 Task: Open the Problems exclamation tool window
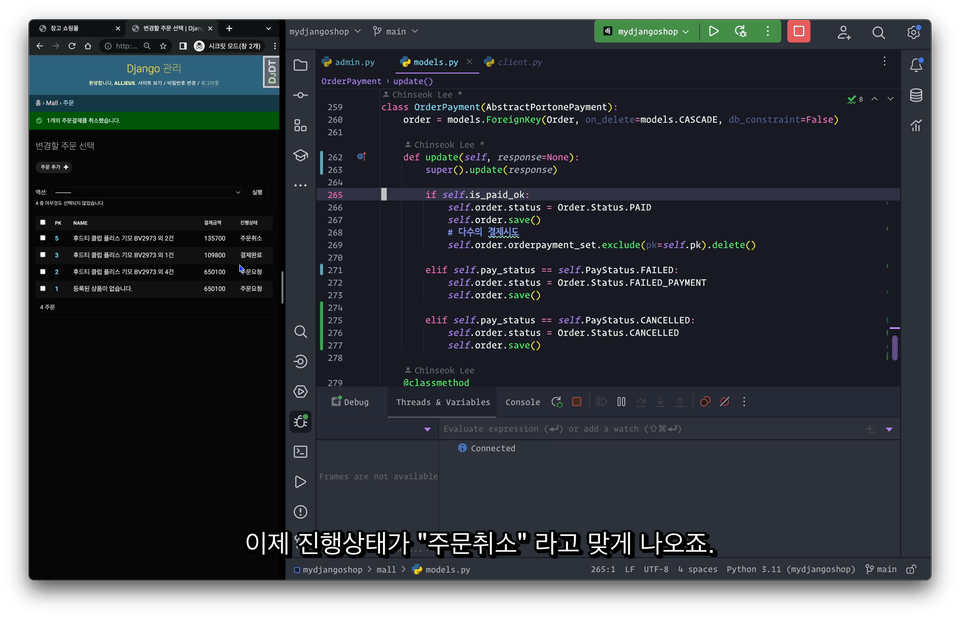[300, 511]
